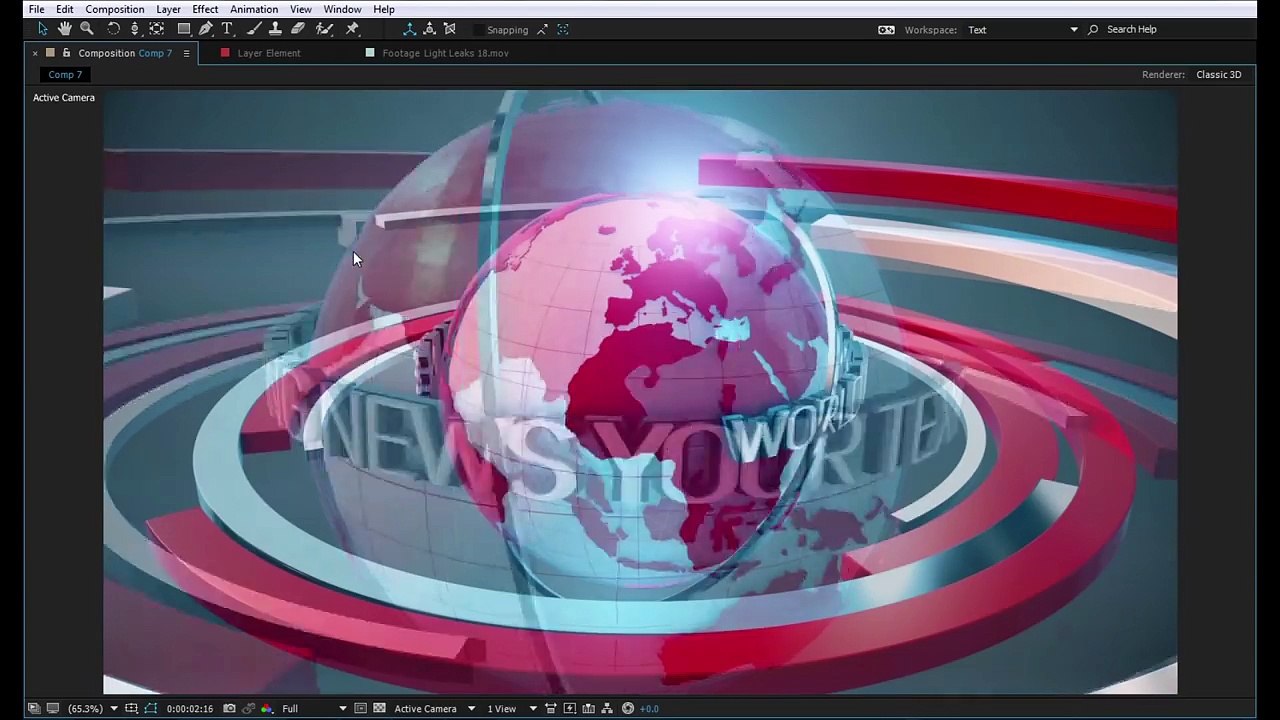Screen dimensions: 1280x720
Task: Toggle snap to extended edges icon
Action: 543,30
